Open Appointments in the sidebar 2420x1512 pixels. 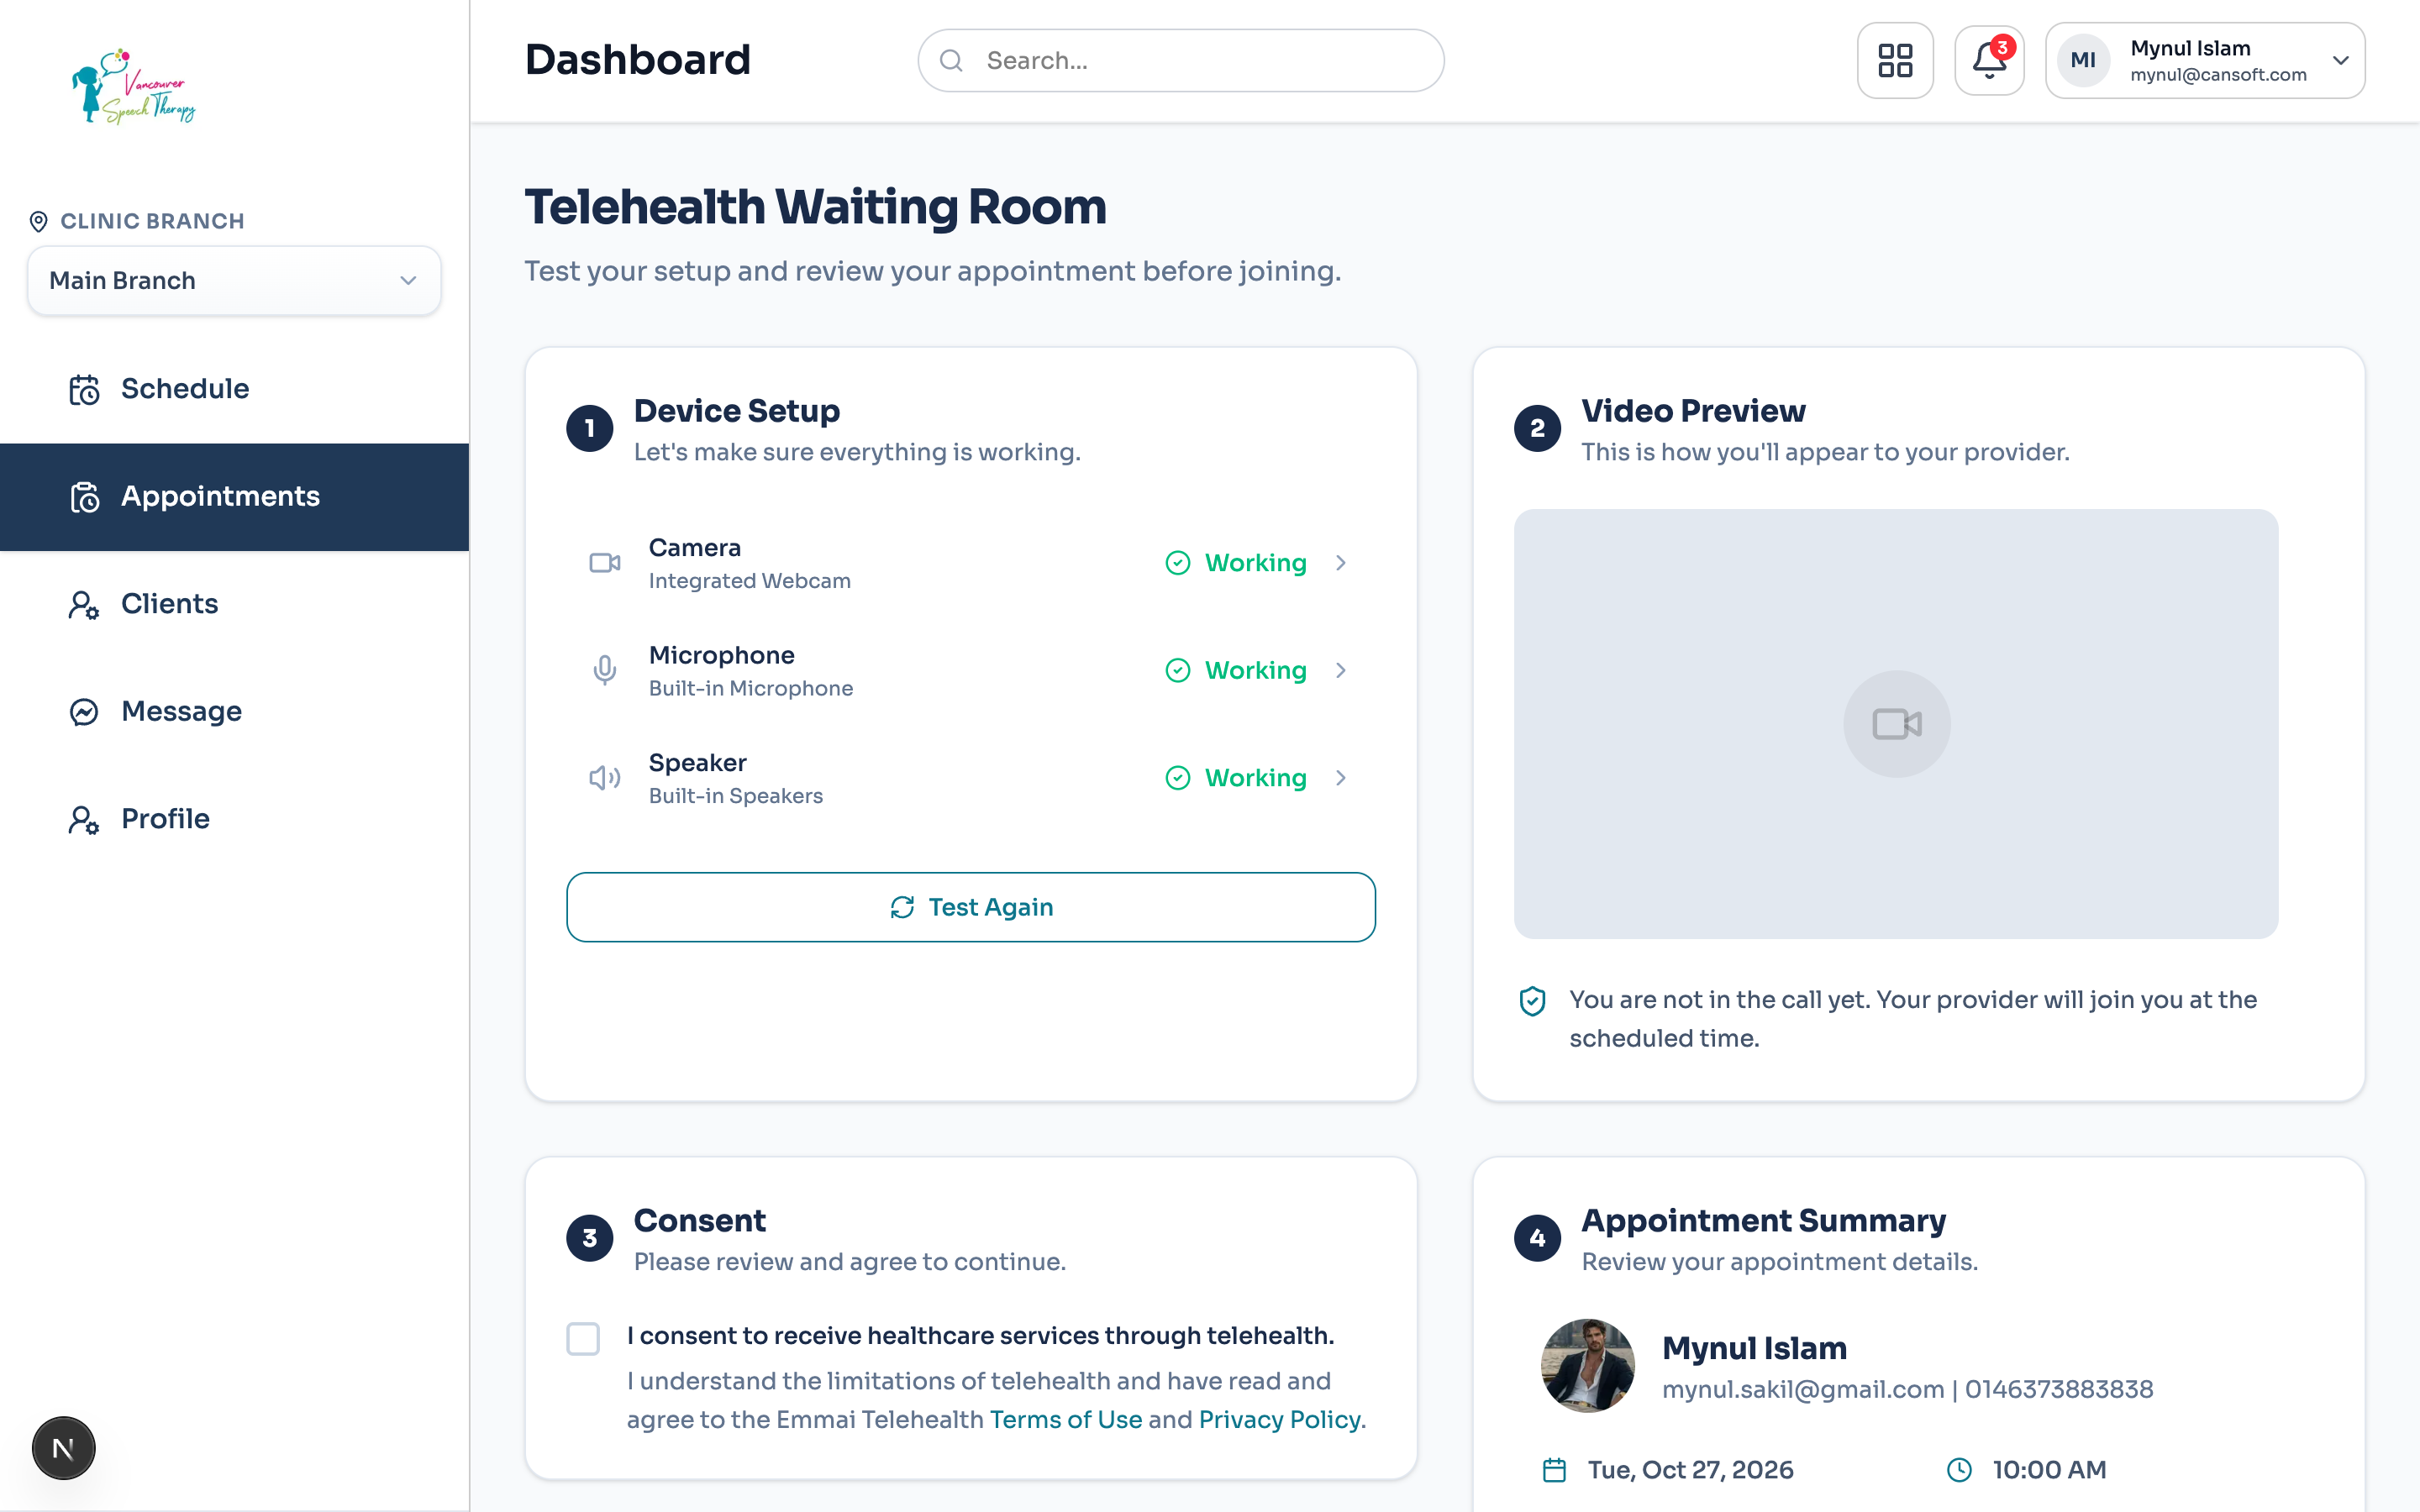(234, 497)
